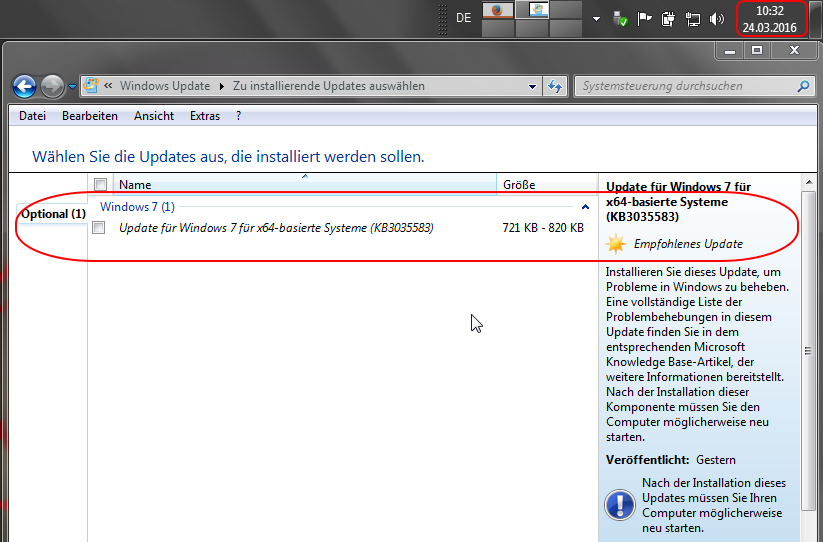Screen dimensions: 823x542
Task: Click the Windows Update breadcrumb
Action: click(x=165, y=86)
